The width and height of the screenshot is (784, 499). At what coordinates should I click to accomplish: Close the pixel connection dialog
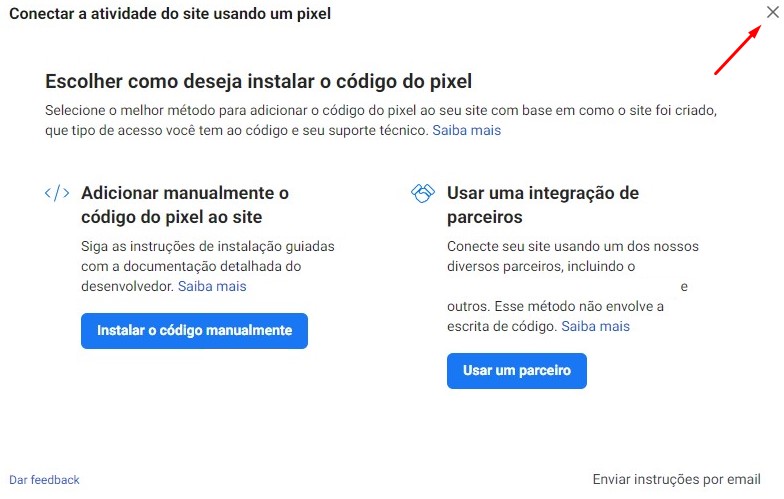click(x=771, y=12)
